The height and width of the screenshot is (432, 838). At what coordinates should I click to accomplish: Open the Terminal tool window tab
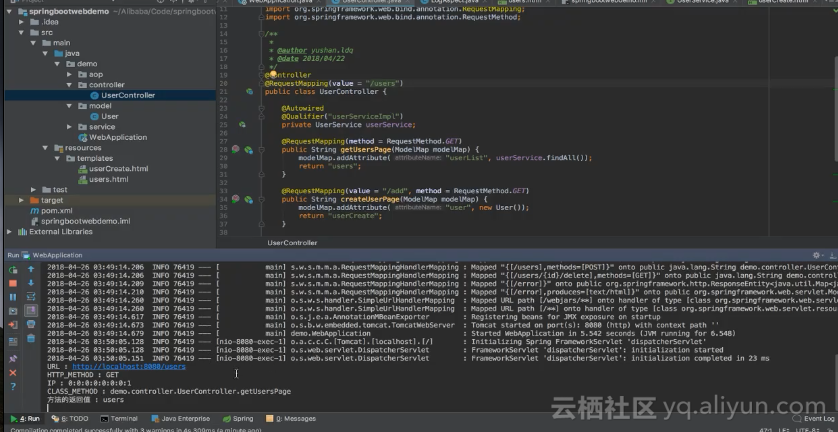point(119,419)
